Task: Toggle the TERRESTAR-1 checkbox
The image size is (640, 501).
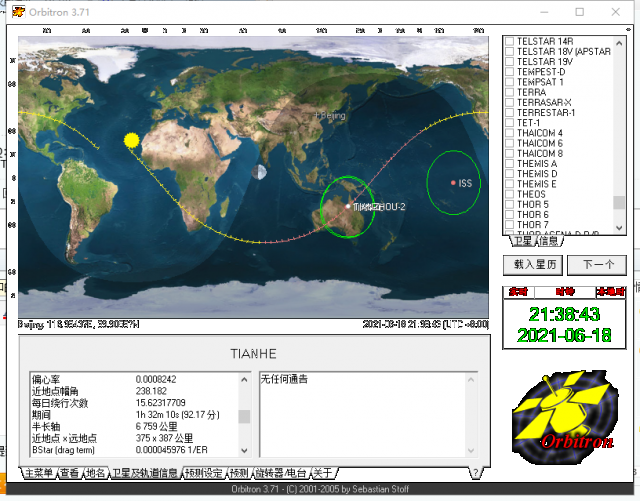Action: click(x=509, y=113)
